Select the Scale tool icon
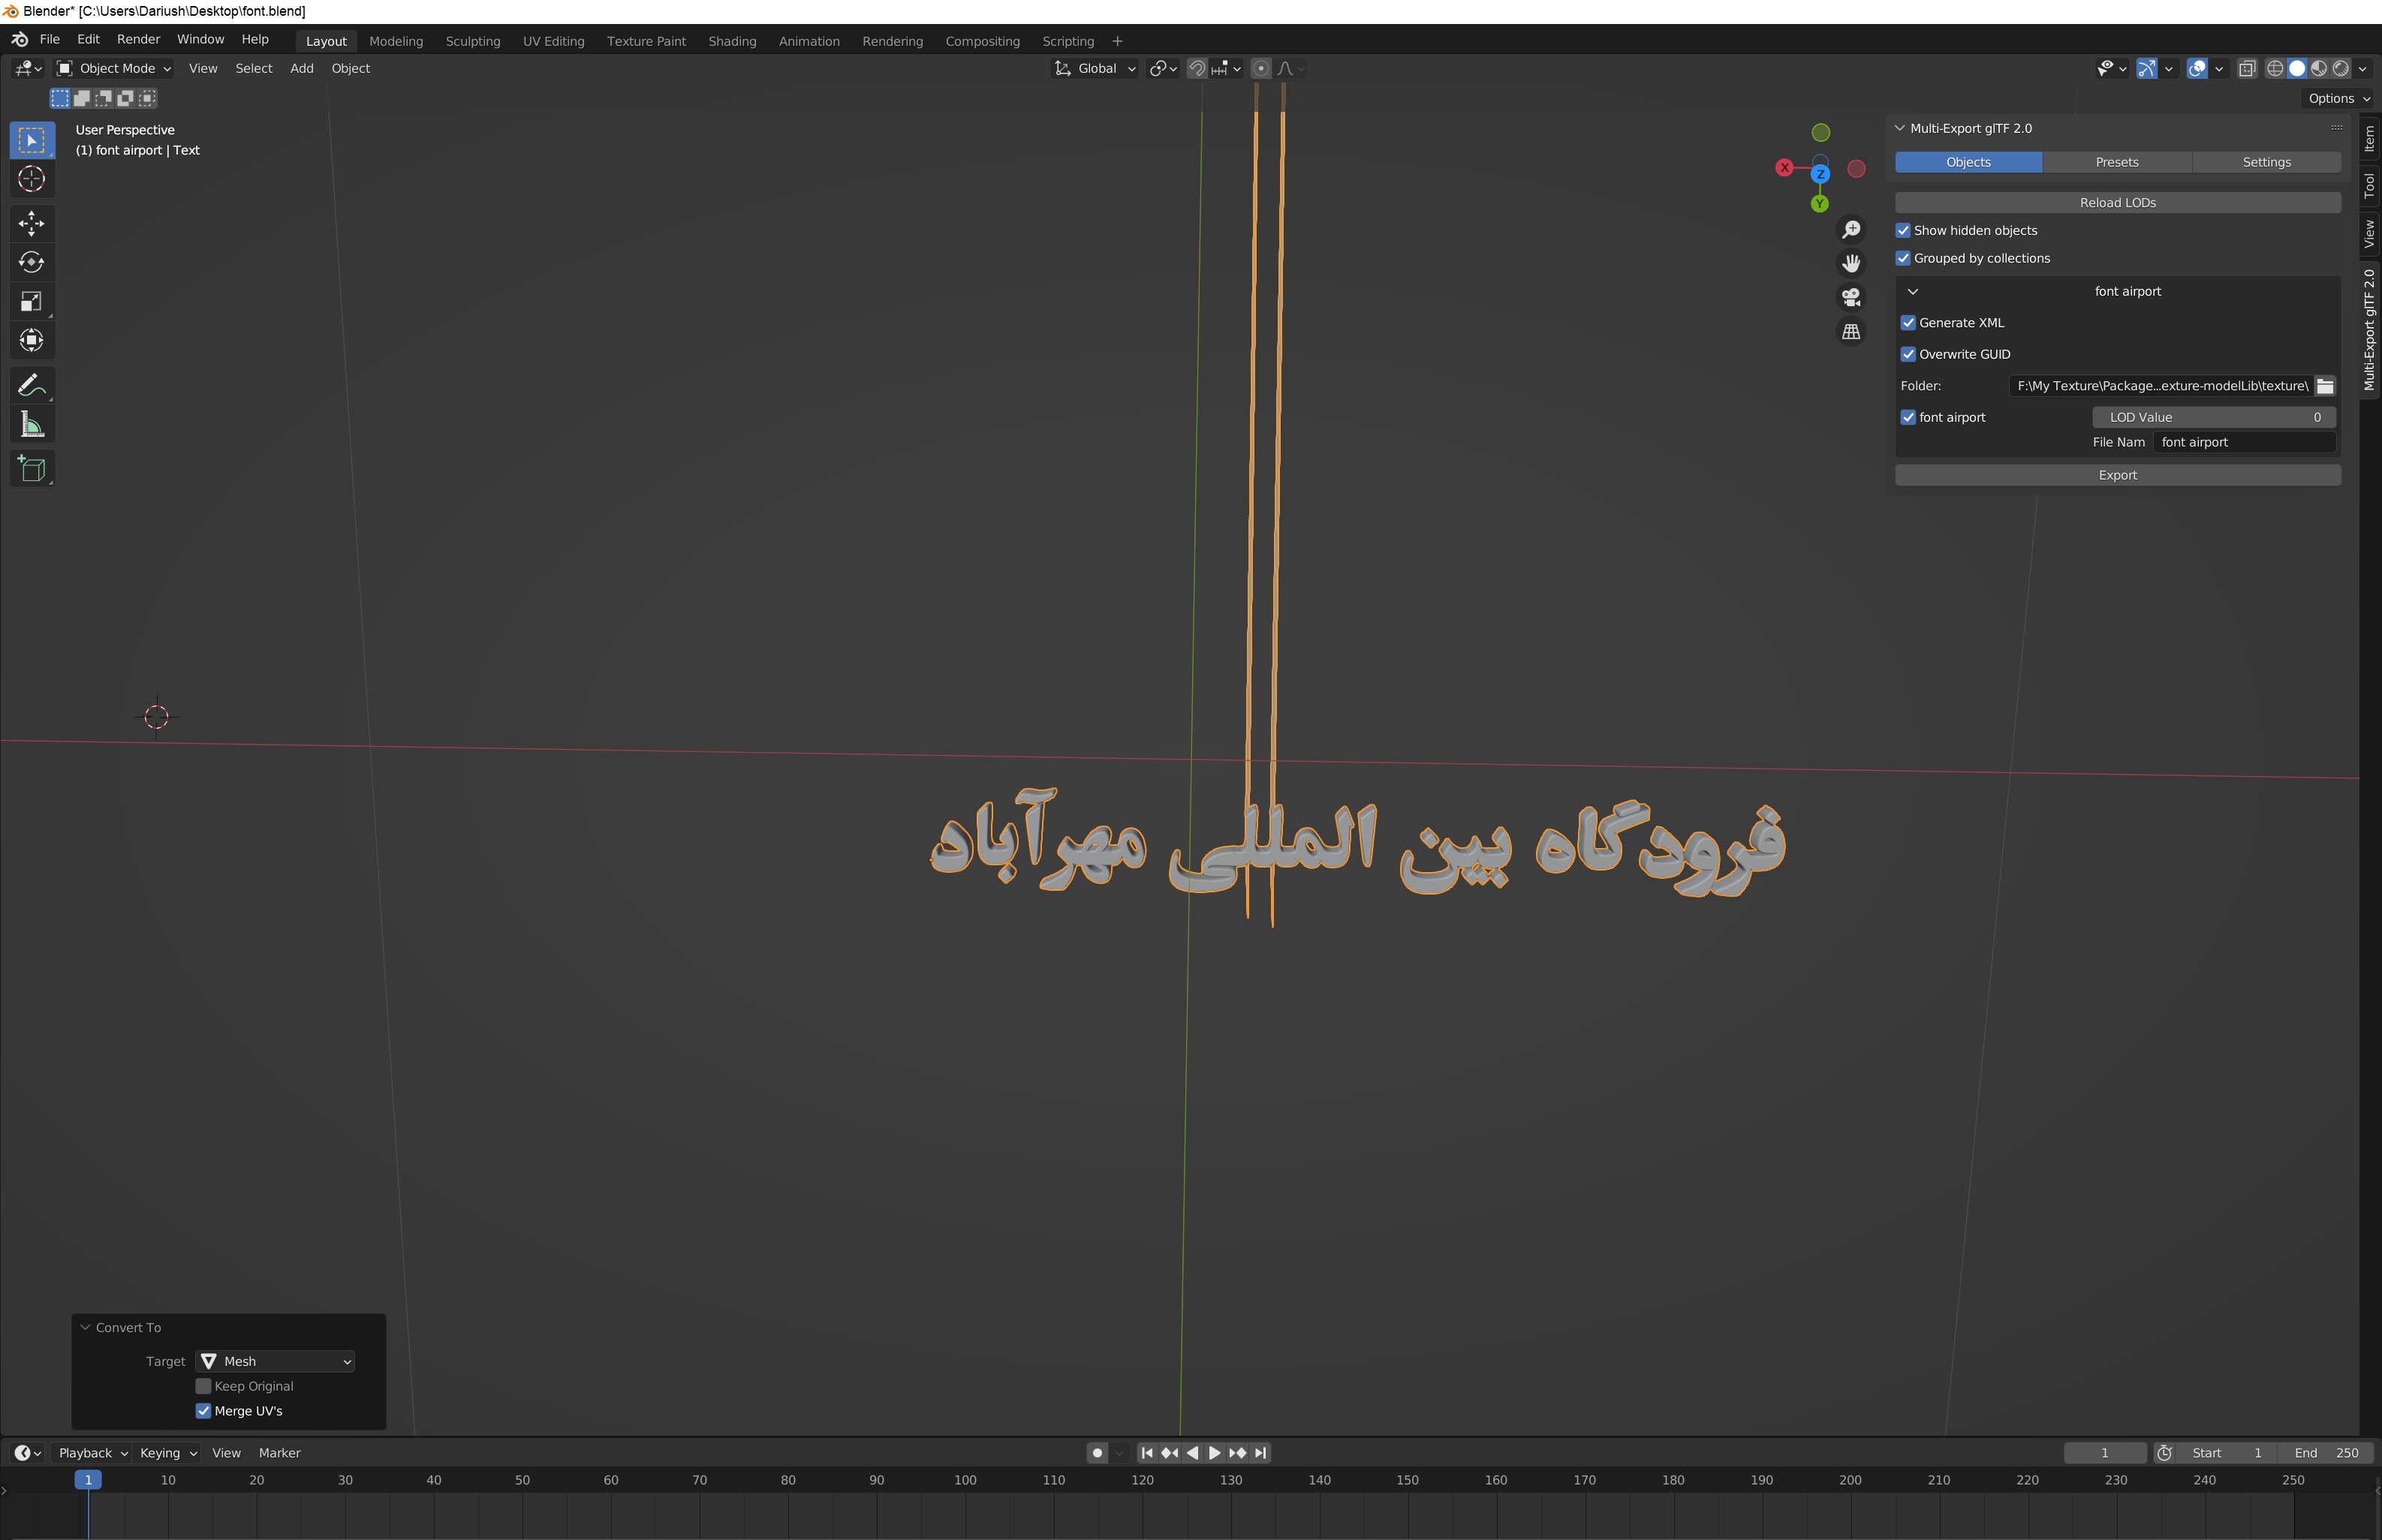The image size is (2382, 1540). click(31, 301)
